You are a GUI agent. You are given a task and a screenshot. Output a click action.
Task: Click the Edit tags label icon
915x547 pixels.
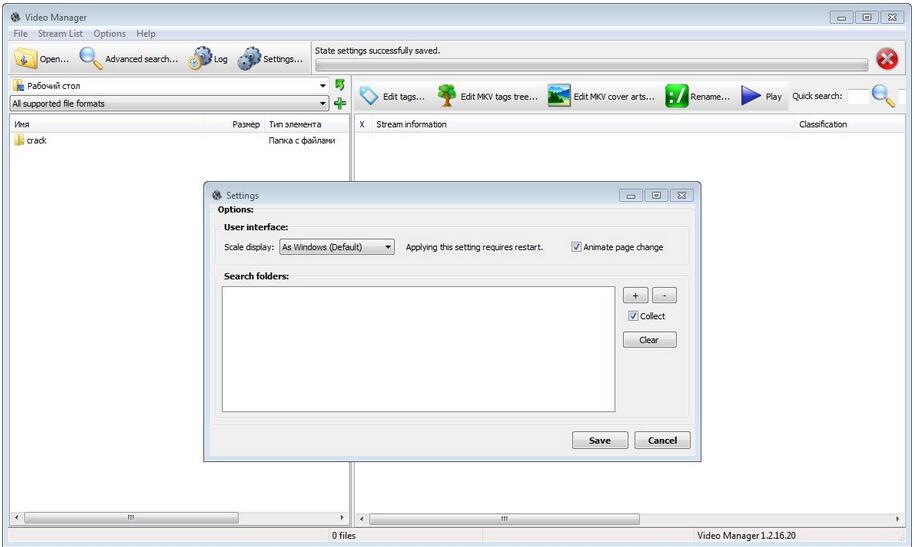(369, 96)
